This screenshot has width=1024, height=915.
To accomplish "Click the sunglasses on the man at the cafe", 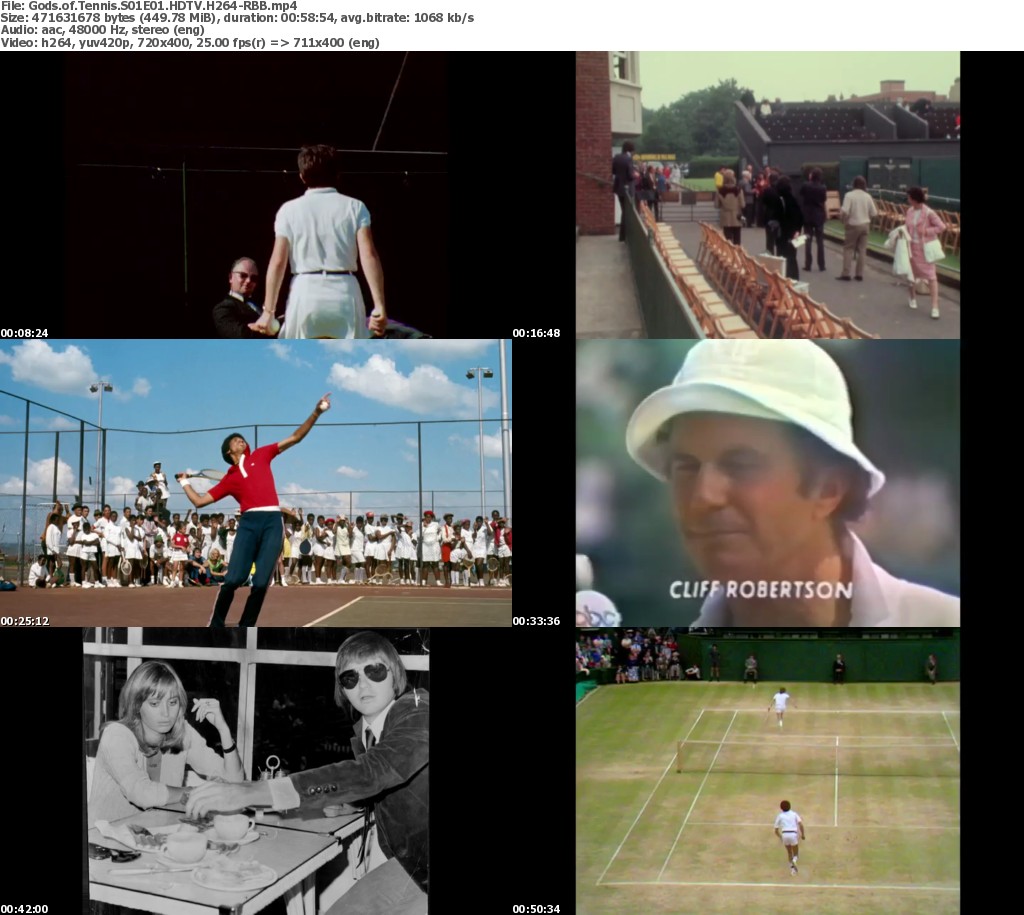I will tap(364, 675).
